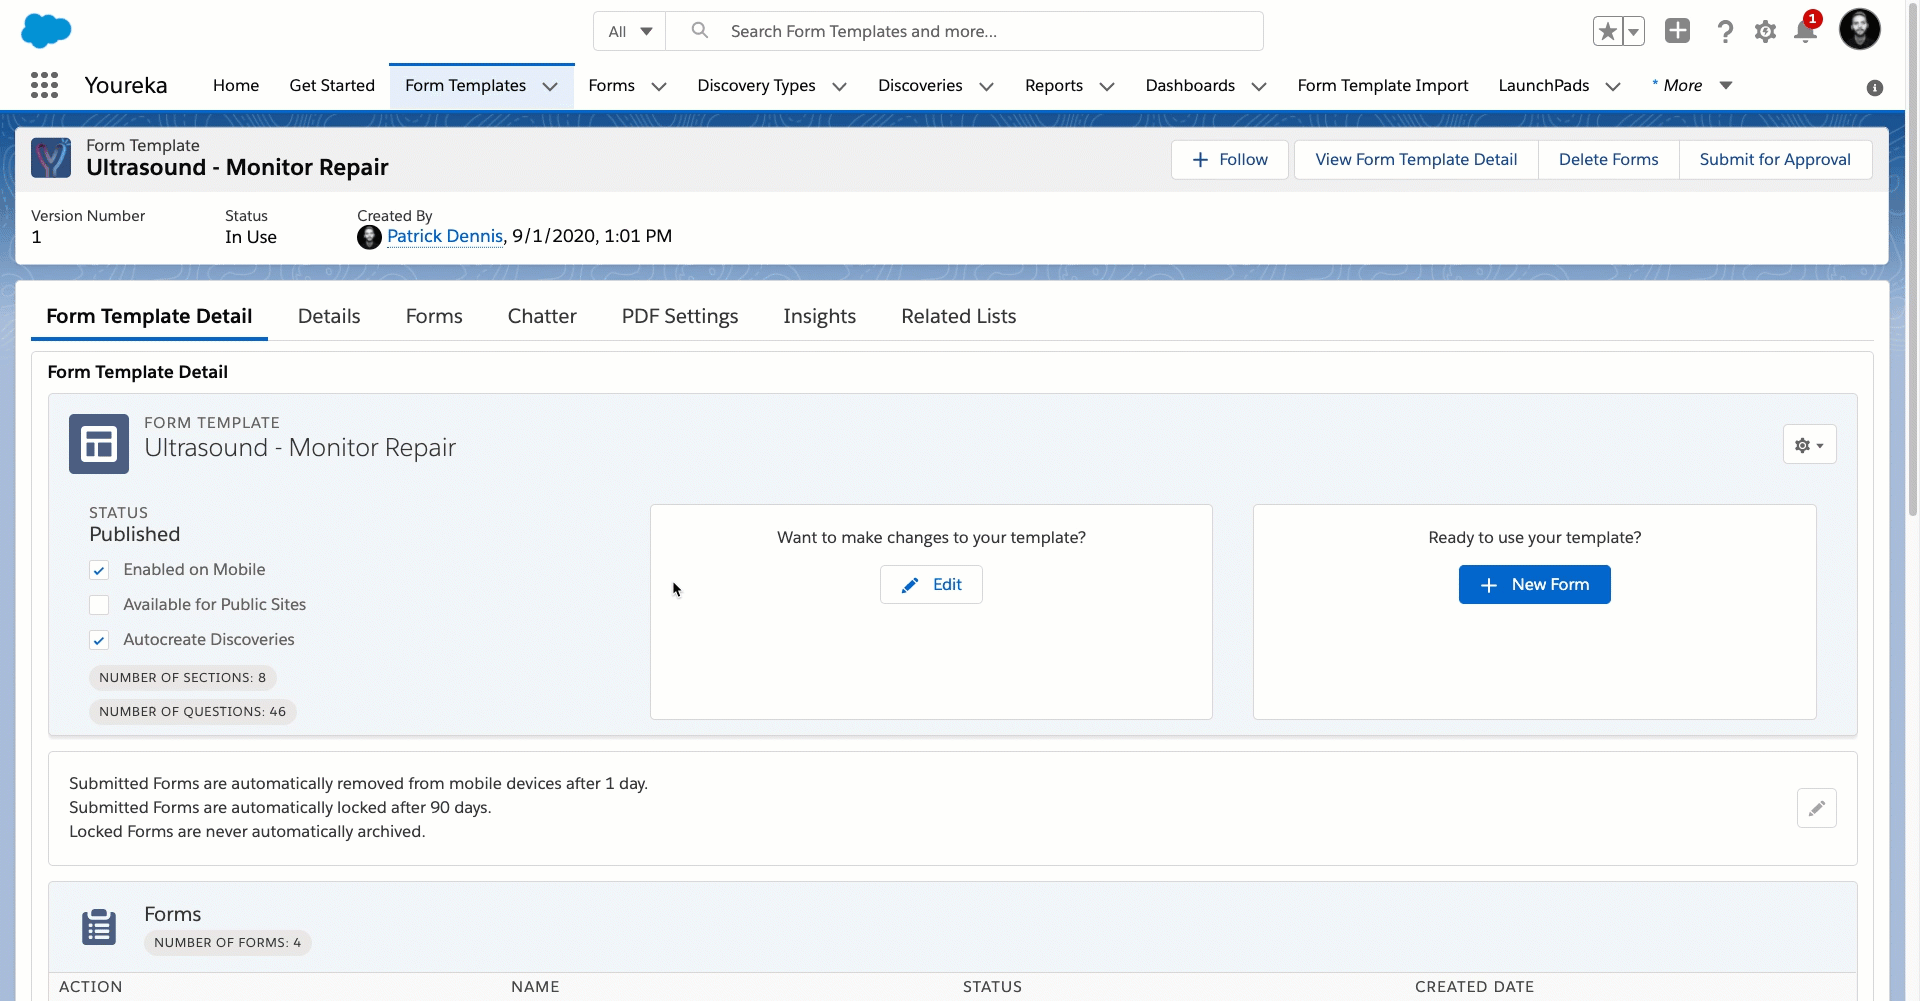Screen dimensions: 1920x1001
Task: Click the STATUS column header in Forms table
Action: (x=992, y=987)
